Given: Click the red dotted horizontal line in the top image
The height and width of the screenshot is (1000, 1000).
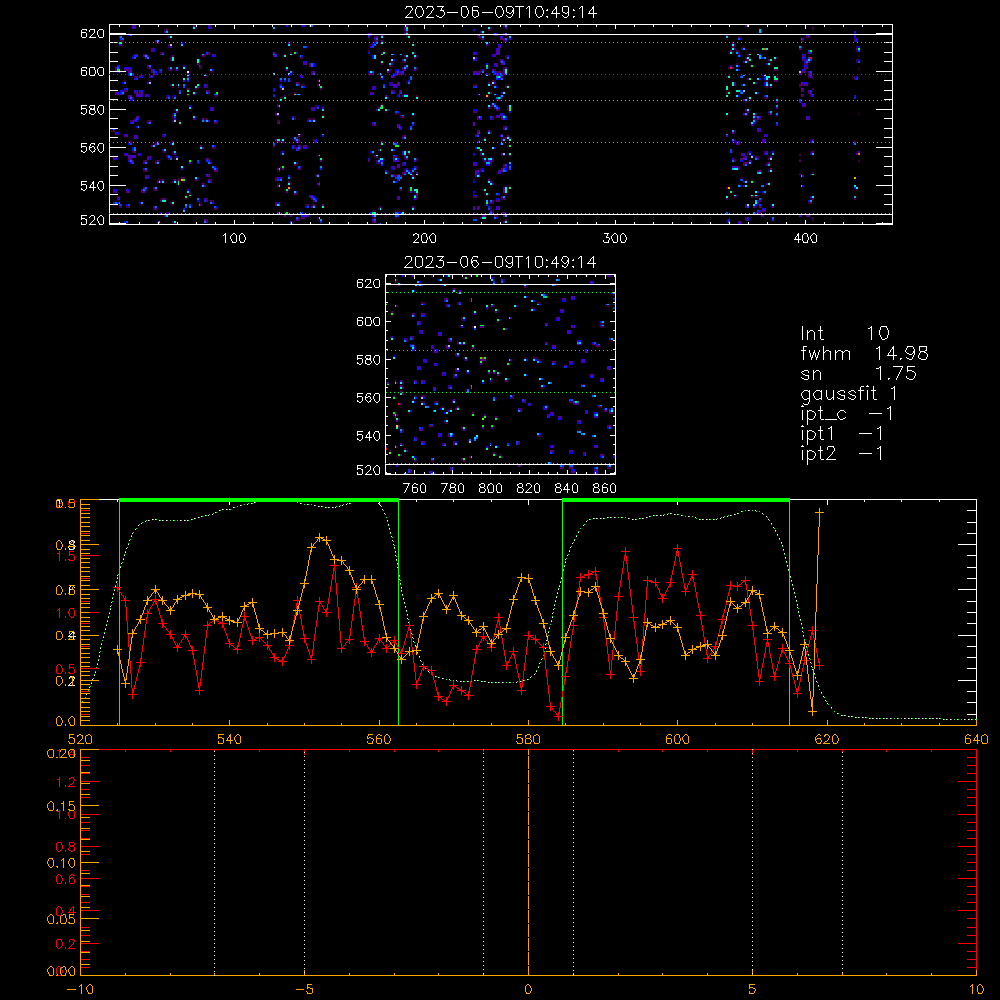Looking at the screenshot, I should coord(501,74).
